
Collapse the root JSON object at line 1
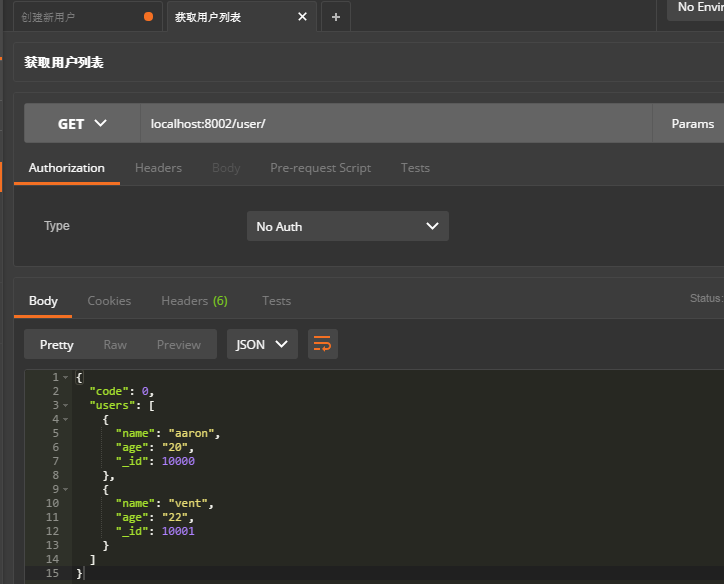pos(66,377)
